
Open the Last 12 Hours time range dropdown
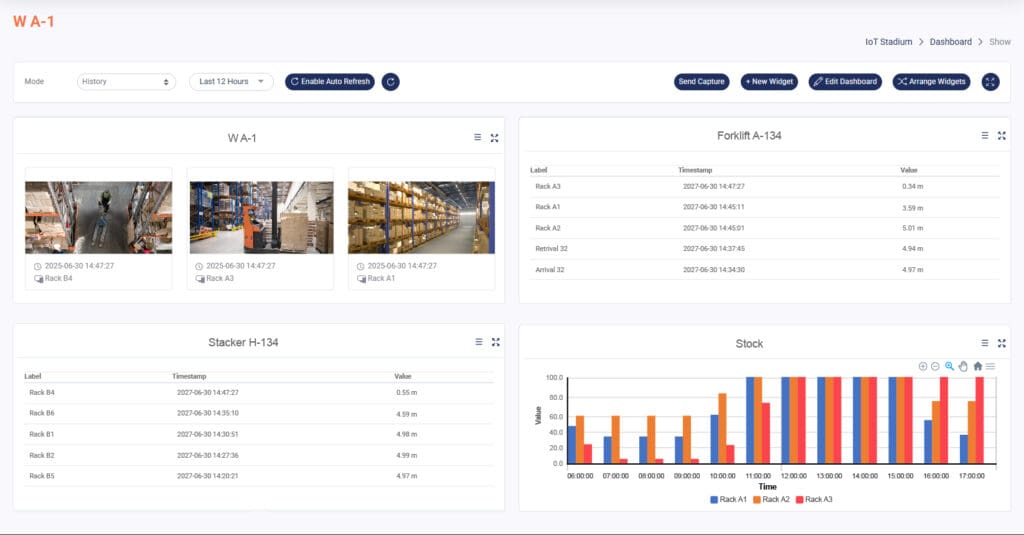pos(231,82)
